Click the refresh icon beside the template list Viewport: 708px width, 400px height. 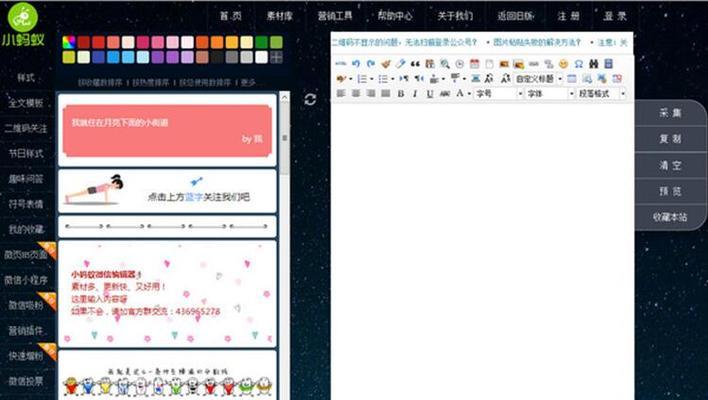pyautogui.click(x=310, y=99)
